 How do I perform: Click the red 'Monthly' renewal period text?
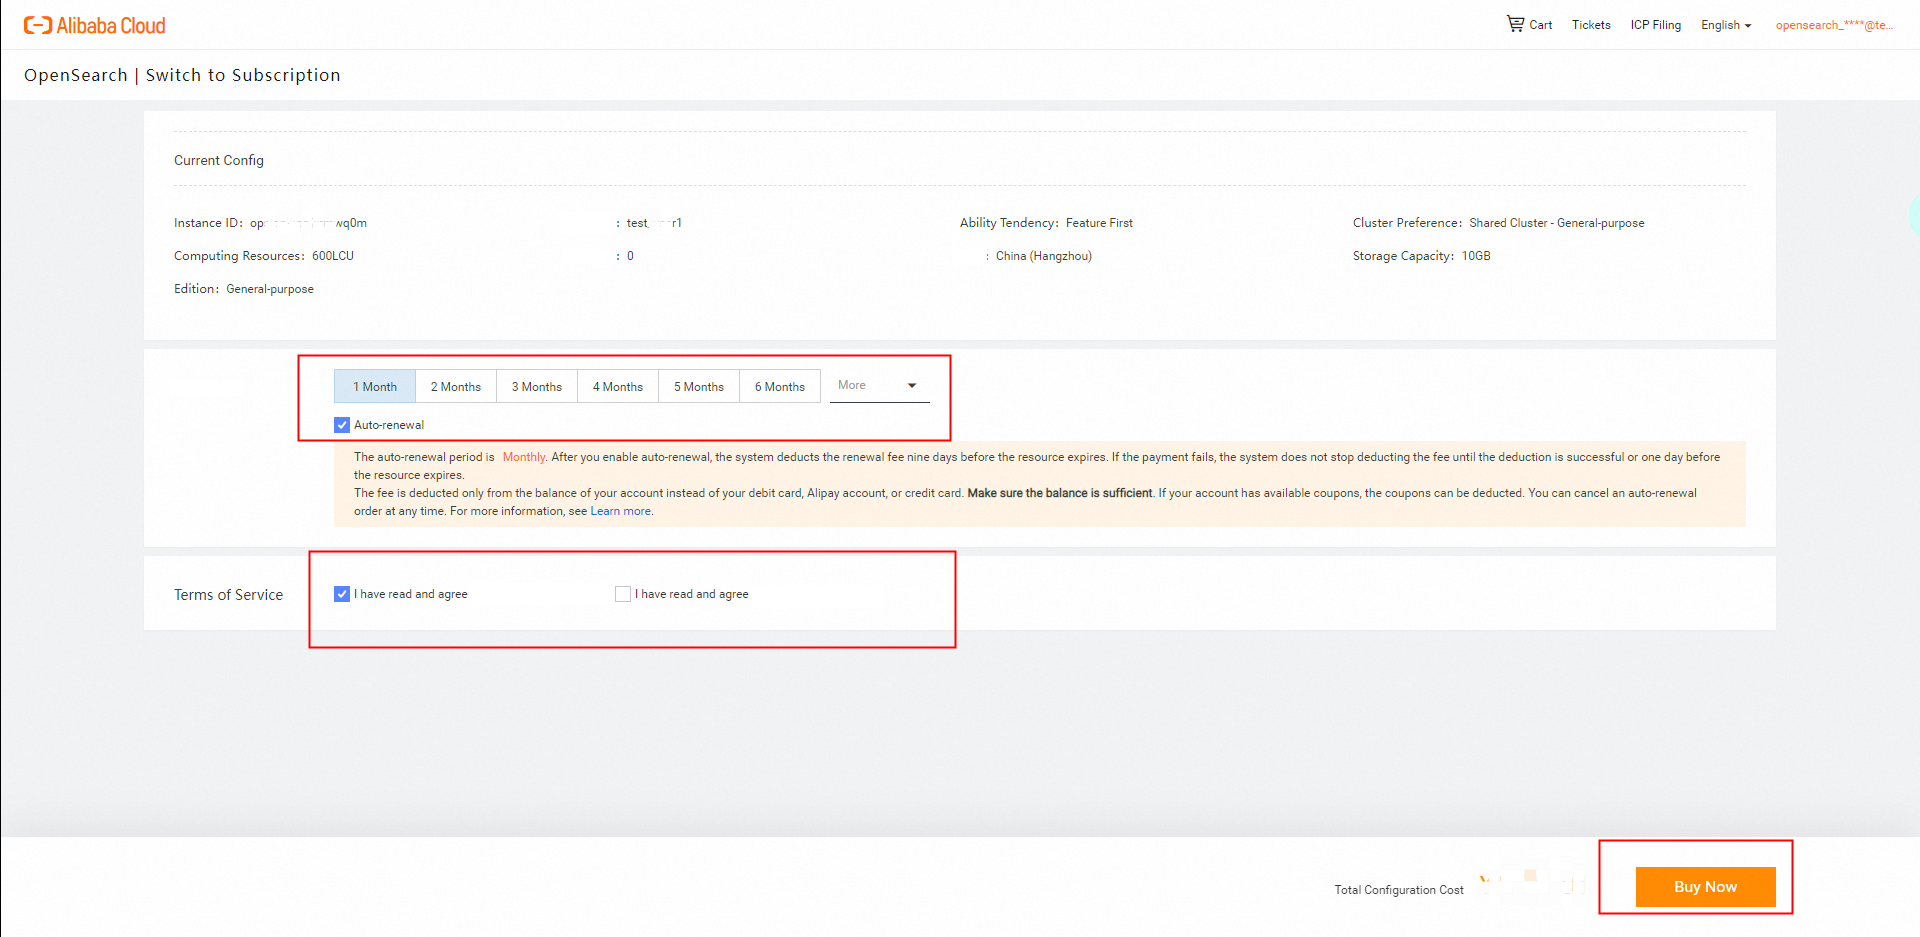point(524,457)
